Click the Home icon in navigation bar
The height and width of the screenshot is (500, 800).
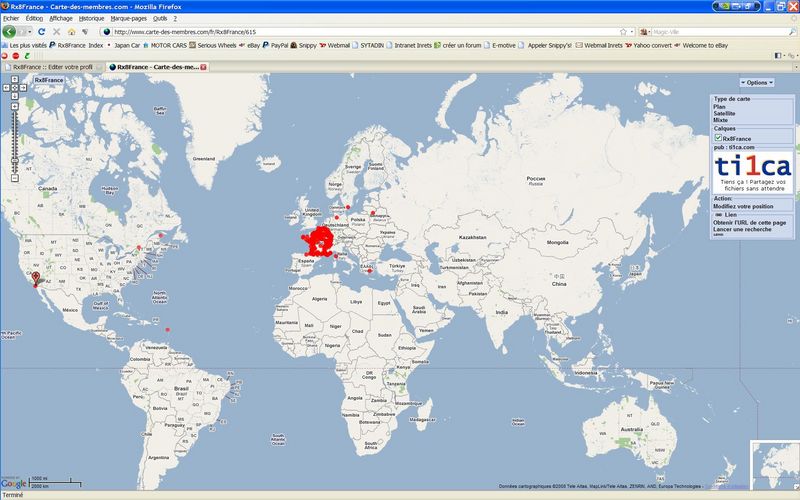pos(71,31)
